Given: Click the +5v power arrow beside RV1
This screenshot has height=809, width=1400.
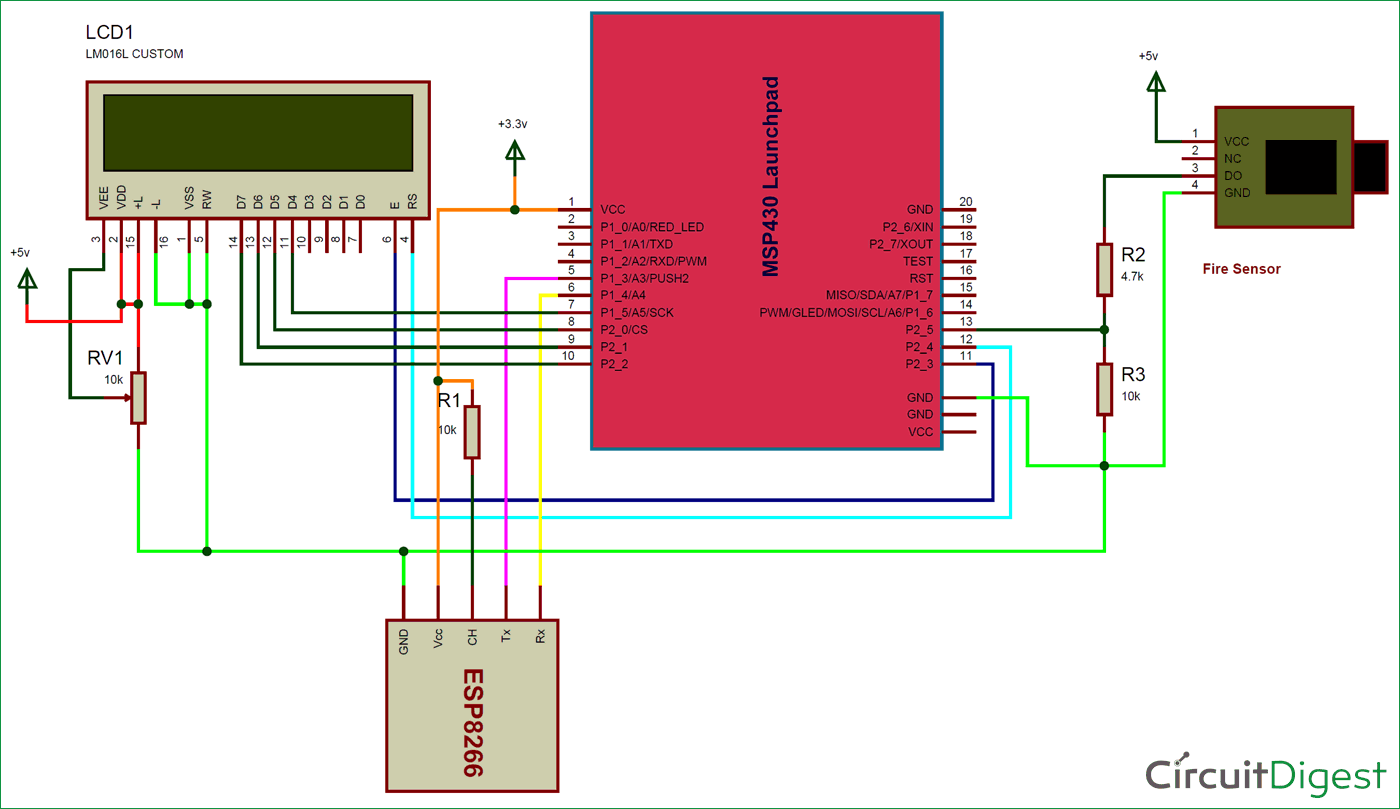Looking at the screenshot, I should pos(27,280).
